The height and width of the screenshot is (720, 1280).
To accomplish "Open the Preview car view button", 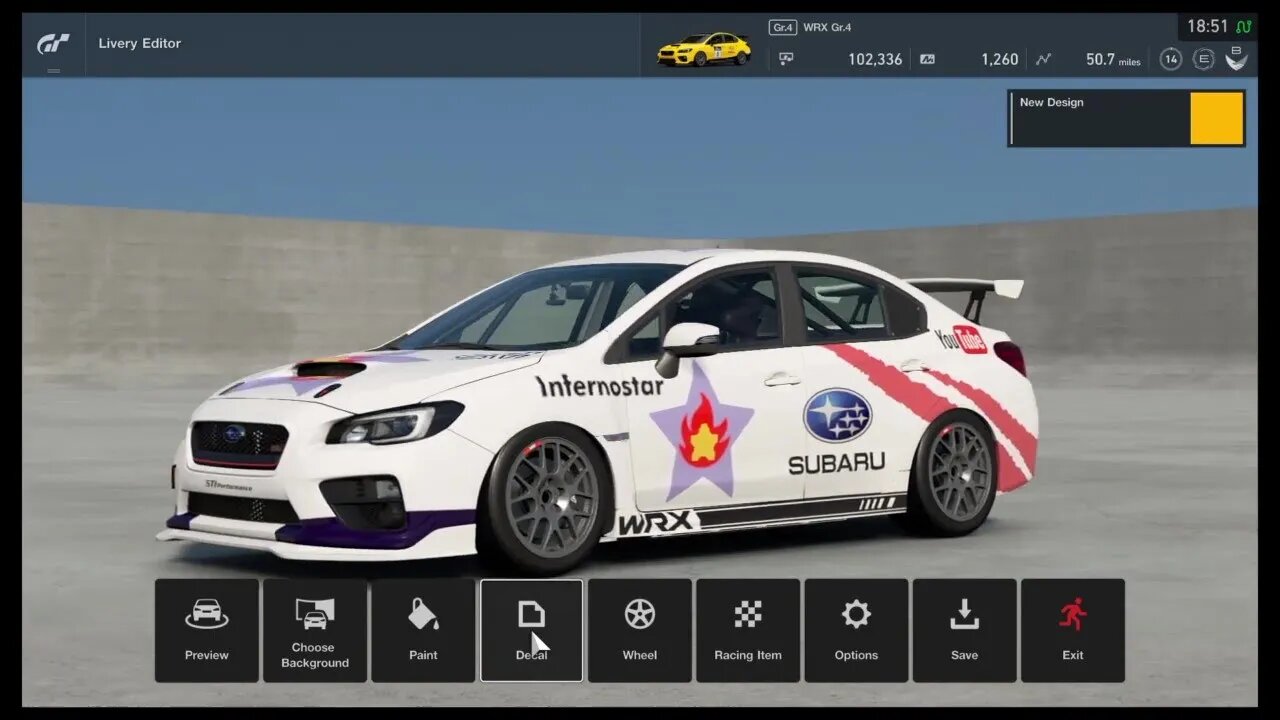I will (207, 631).
